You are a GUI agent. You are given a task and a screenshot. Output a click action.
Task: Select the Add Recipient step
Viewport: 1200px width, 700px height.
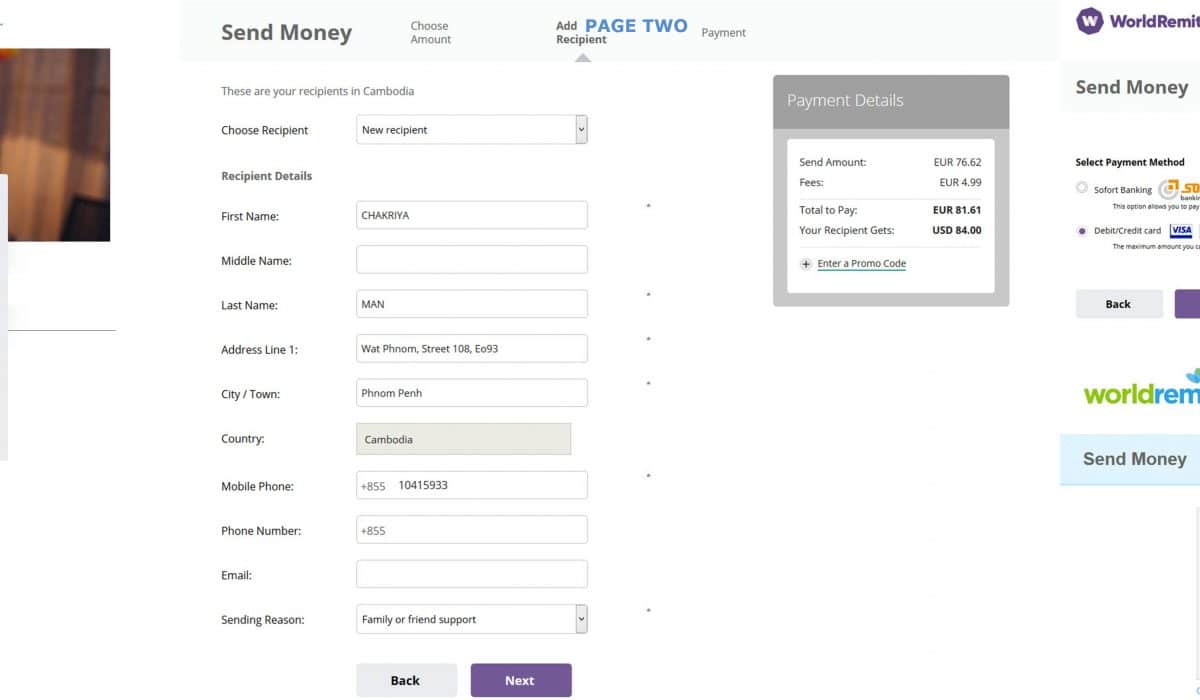(580, 33)
